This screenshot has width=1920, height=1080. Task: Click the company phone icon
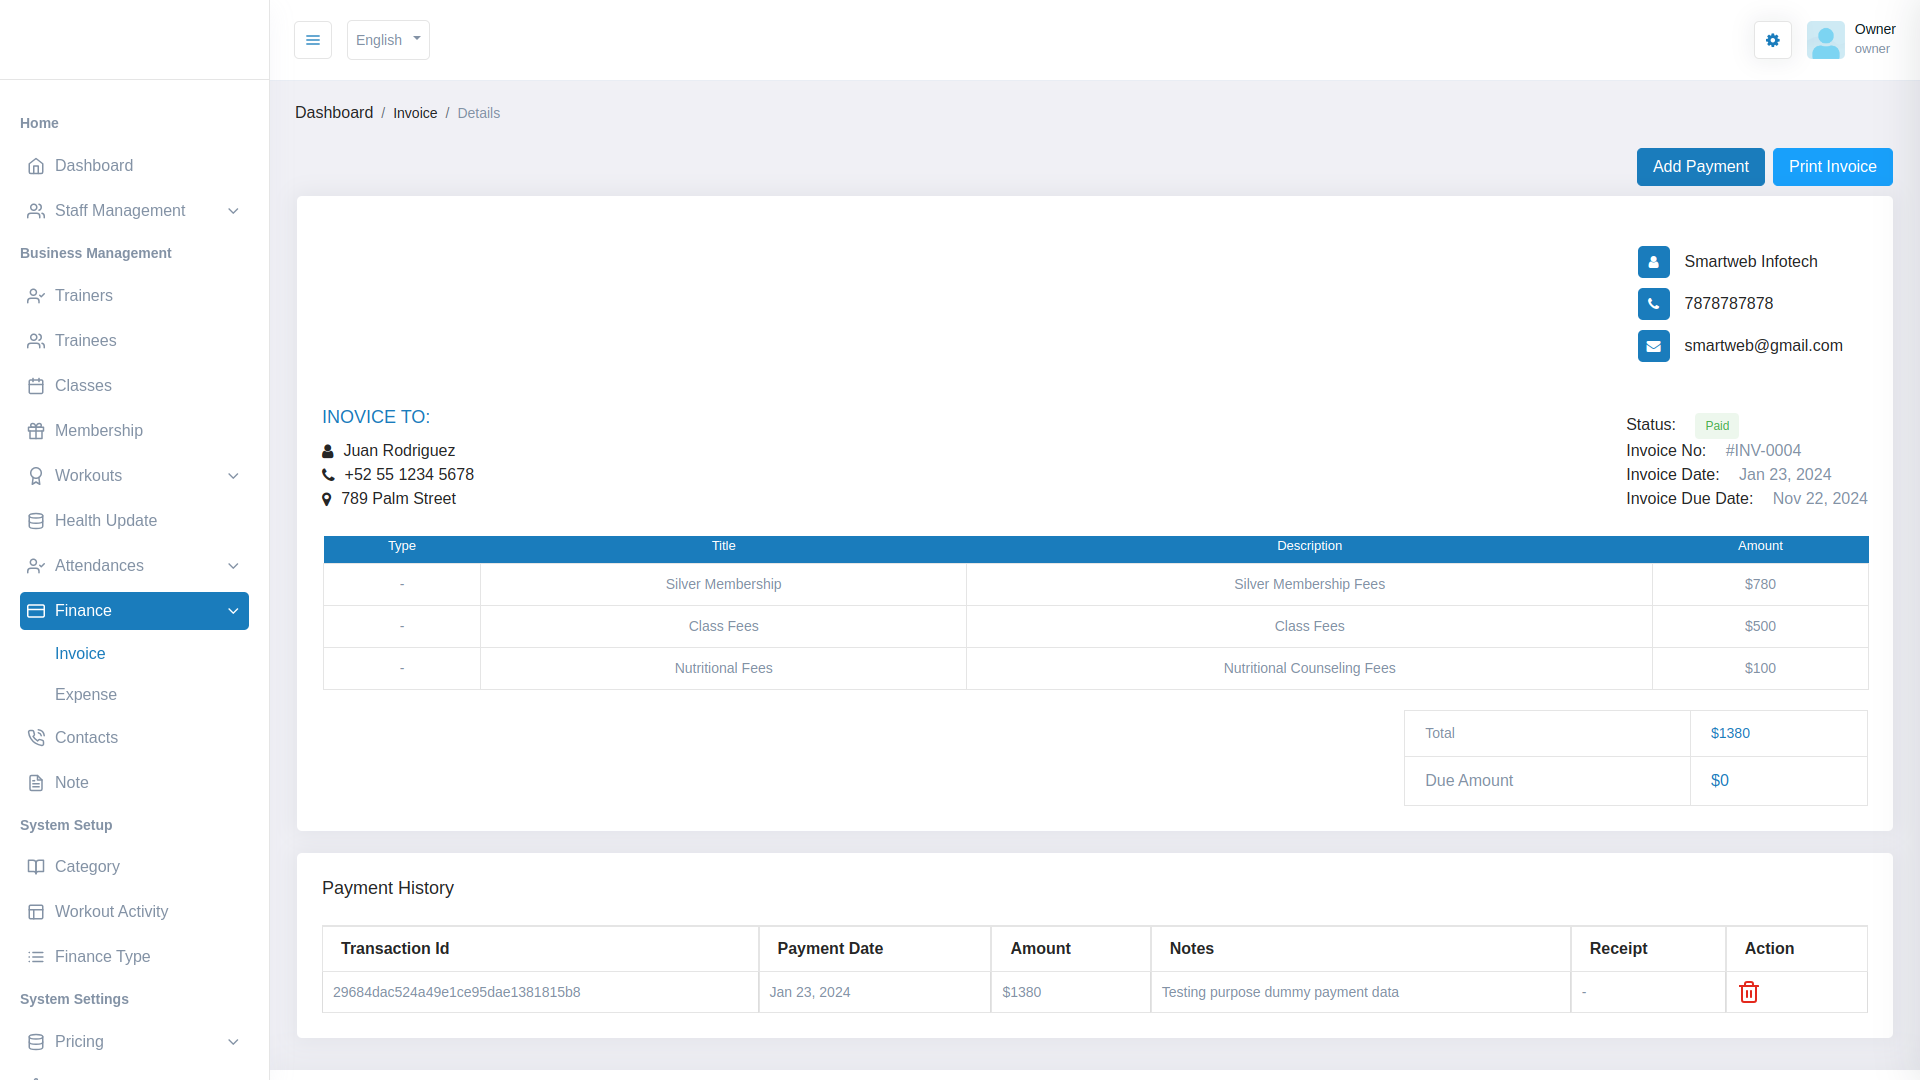point(1653,304)
